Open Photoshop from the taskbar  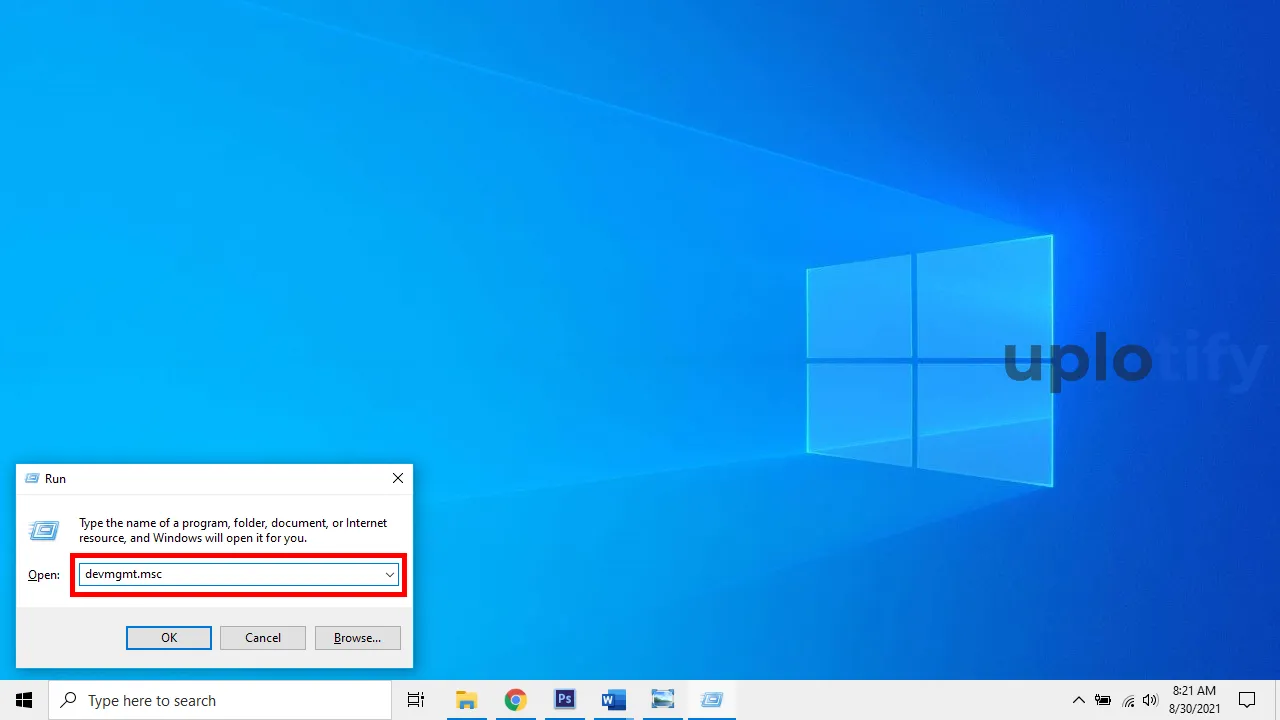click(x=564, y=700)
